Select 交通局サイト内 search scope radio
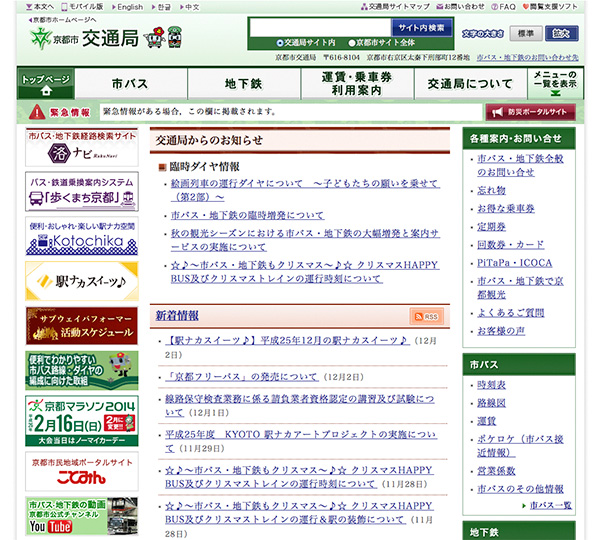The width and height of the screenshot is (600, 540). [x=279, y=43]
